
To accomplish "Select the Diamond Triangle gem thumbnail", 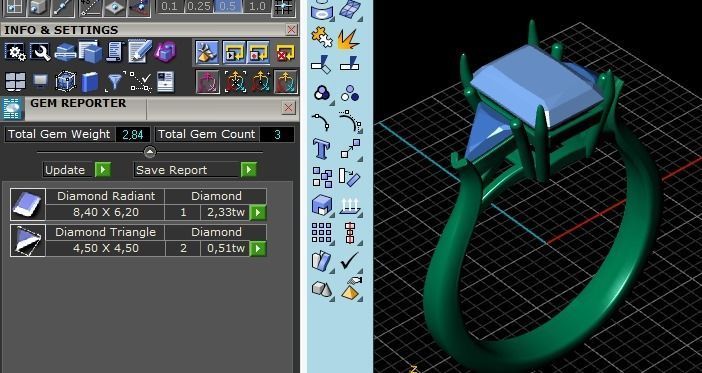I will [28, 240].
